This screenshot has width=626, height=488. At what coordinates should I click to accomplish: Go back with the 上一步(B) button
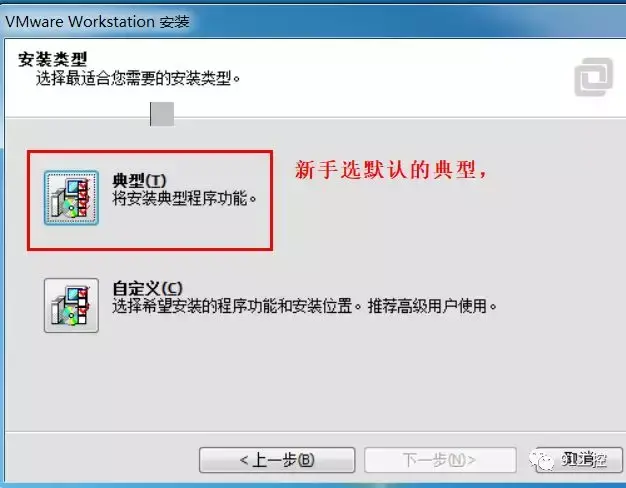point(277,460)
